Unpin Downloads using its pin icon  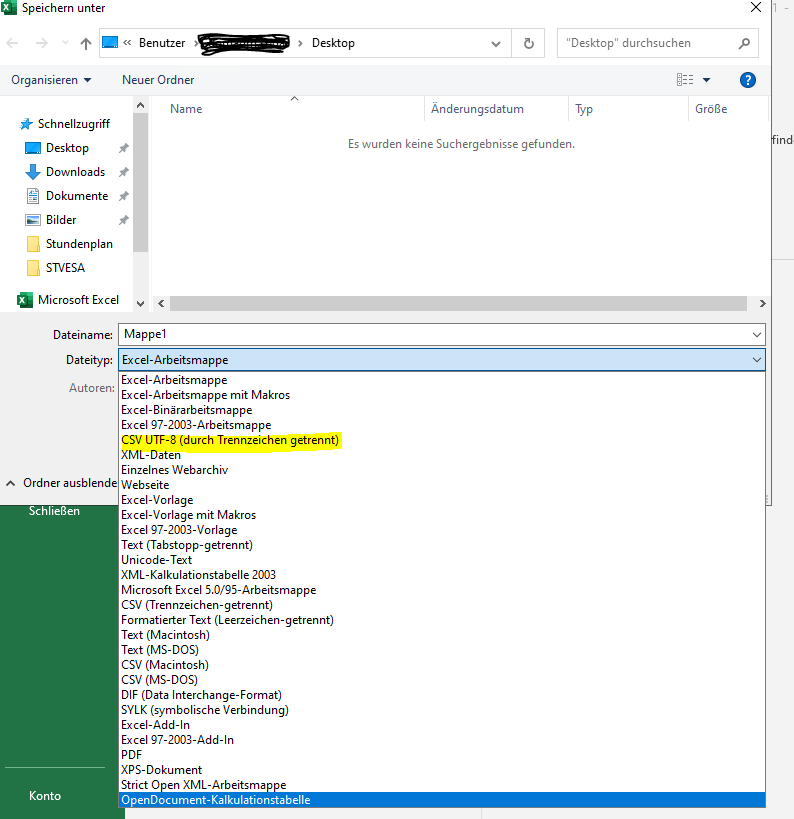(x=124, y=172)
